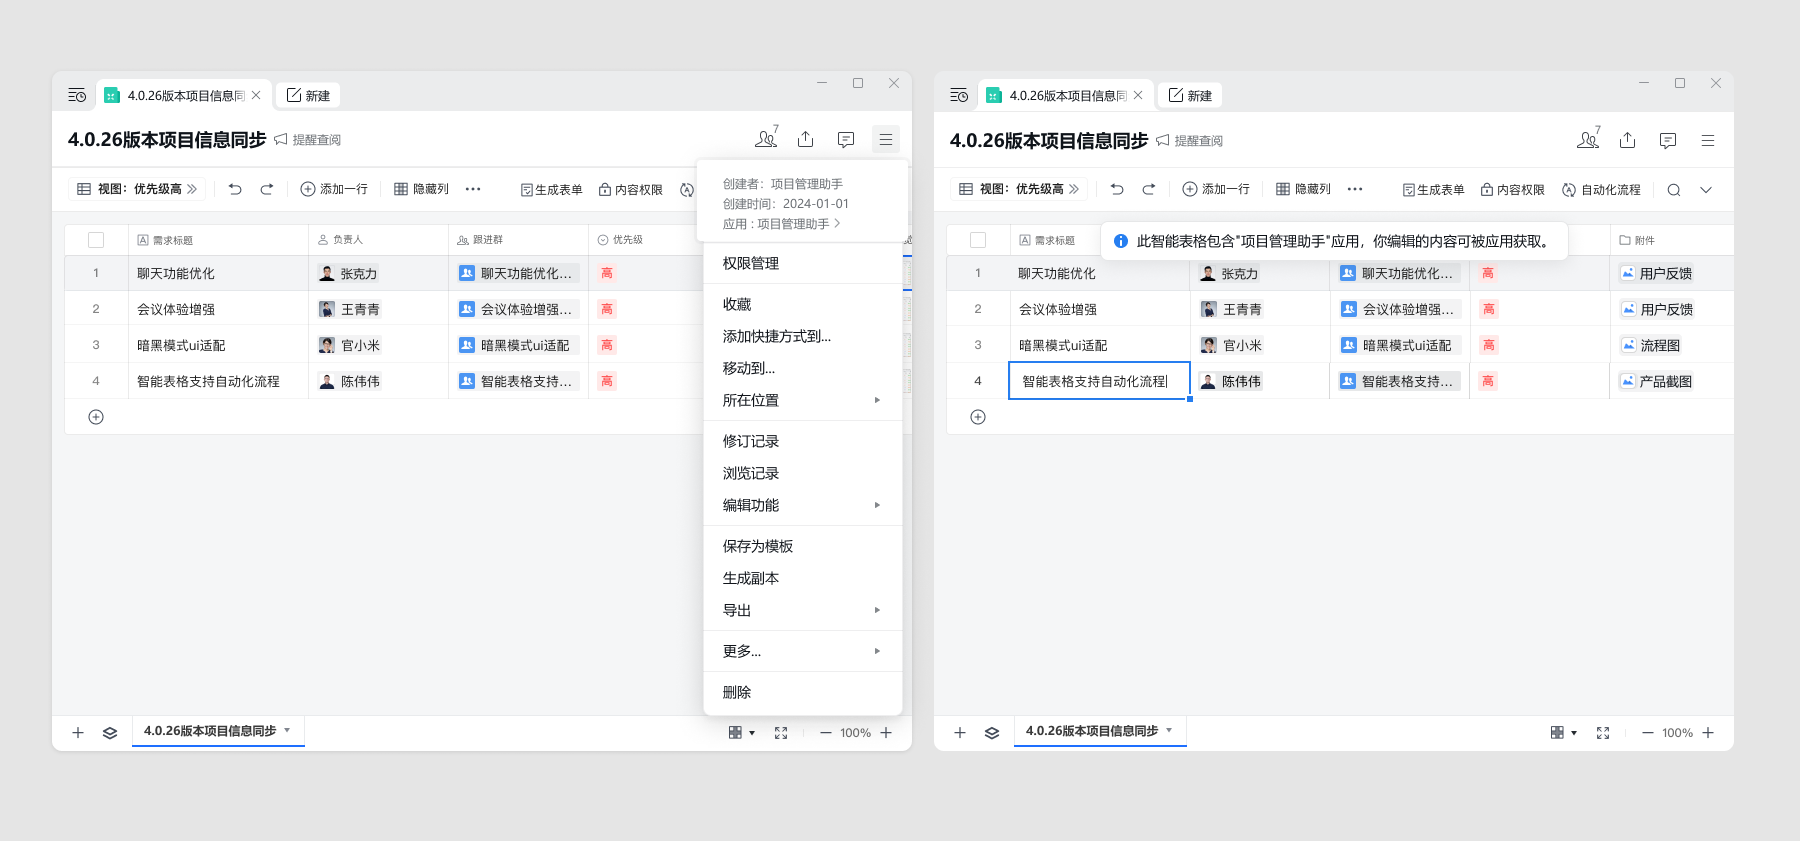Expand the 所在位置 submenu
Image resolution: width=1800 pixels, height=841 pixels.
click(802, 400)
